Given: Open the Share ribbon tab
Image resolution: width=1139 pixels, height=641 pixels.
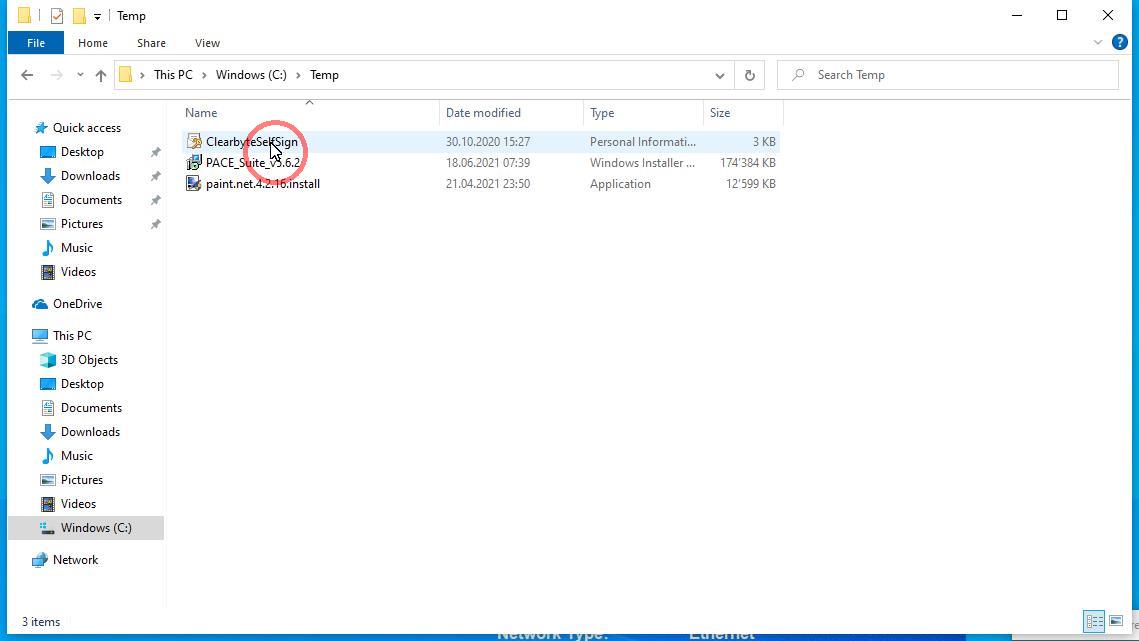Looking at the screenshot, I should click(x=151, y=43).
